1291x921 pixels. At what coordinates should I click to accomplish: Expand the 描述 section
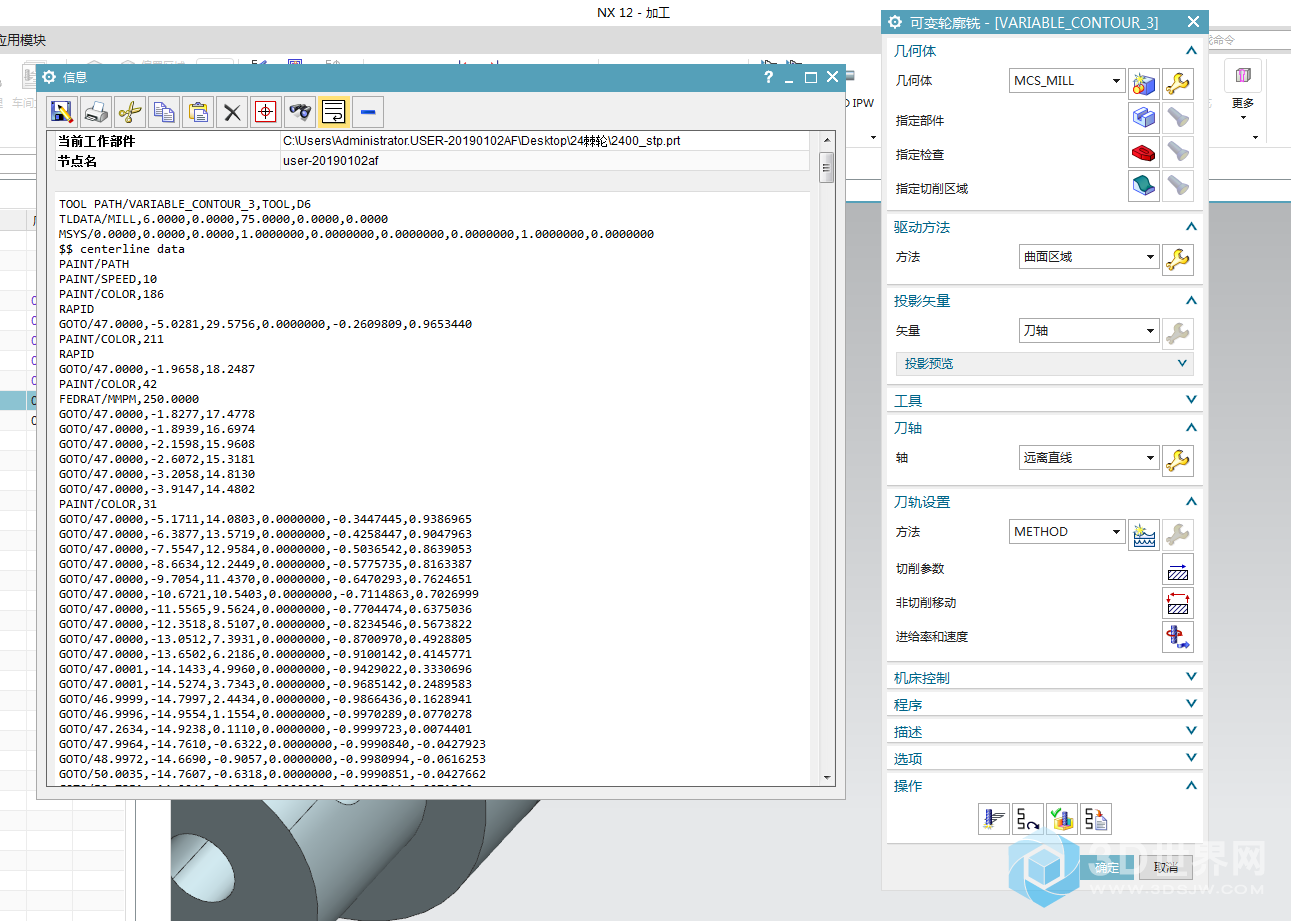coord(1044,732)
